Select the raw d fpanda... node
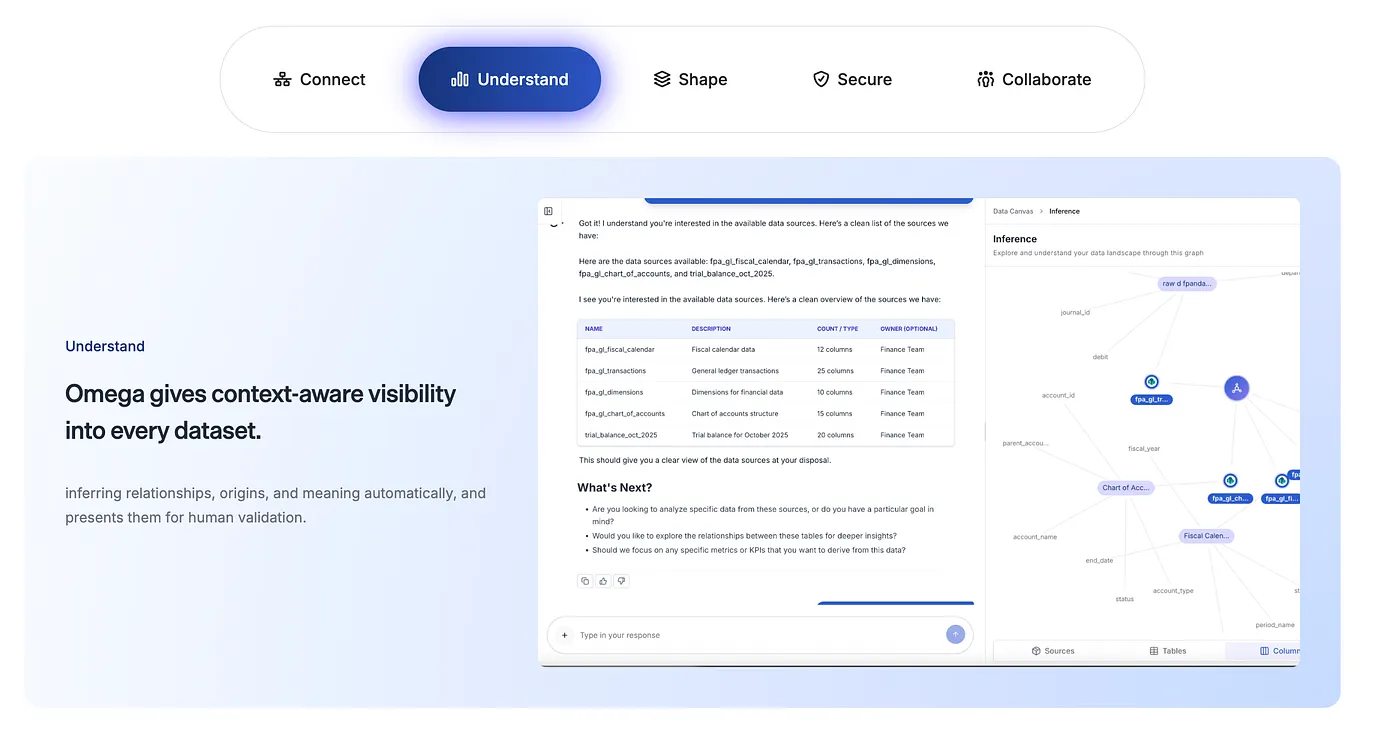Viewport: 1400px width, 741px height. [1187, 284]
